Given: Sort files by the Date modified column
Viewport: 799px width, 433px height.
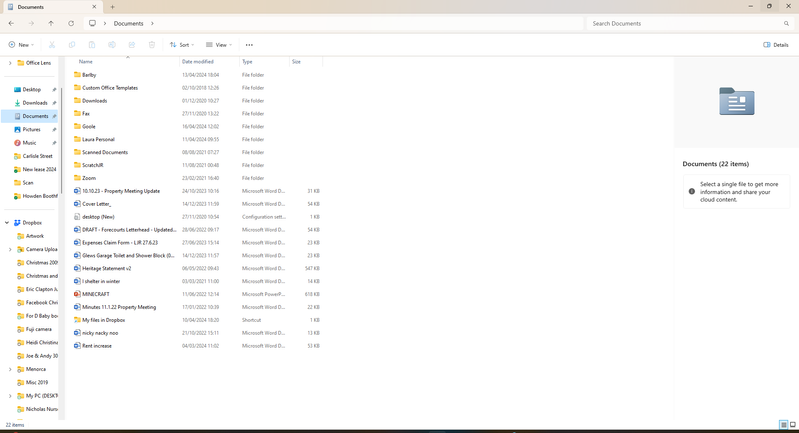Looking at the screenshot, I should point(197,62).
